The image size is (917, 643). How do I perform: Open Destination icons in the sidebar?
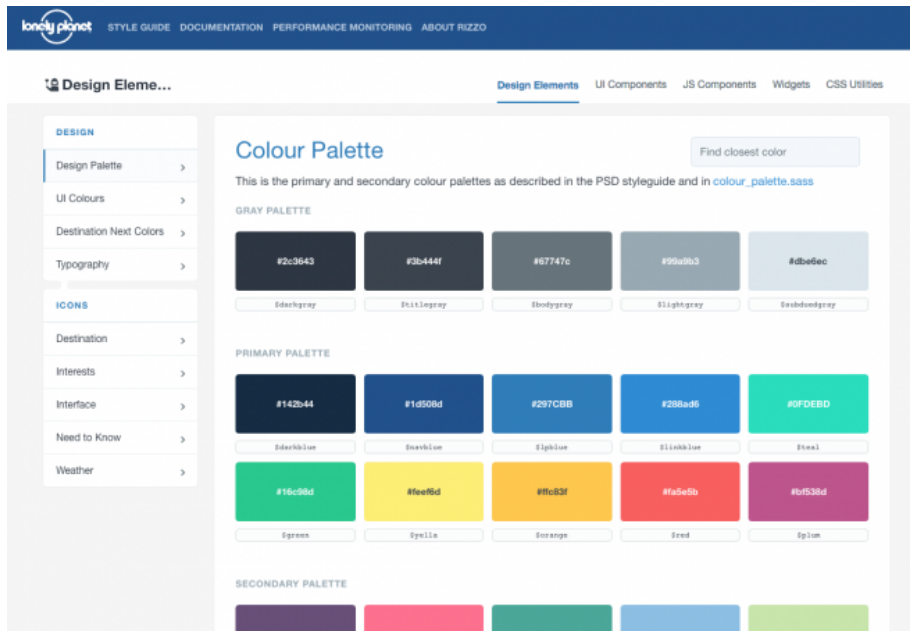pyautogui.click(x=120, y=339)
